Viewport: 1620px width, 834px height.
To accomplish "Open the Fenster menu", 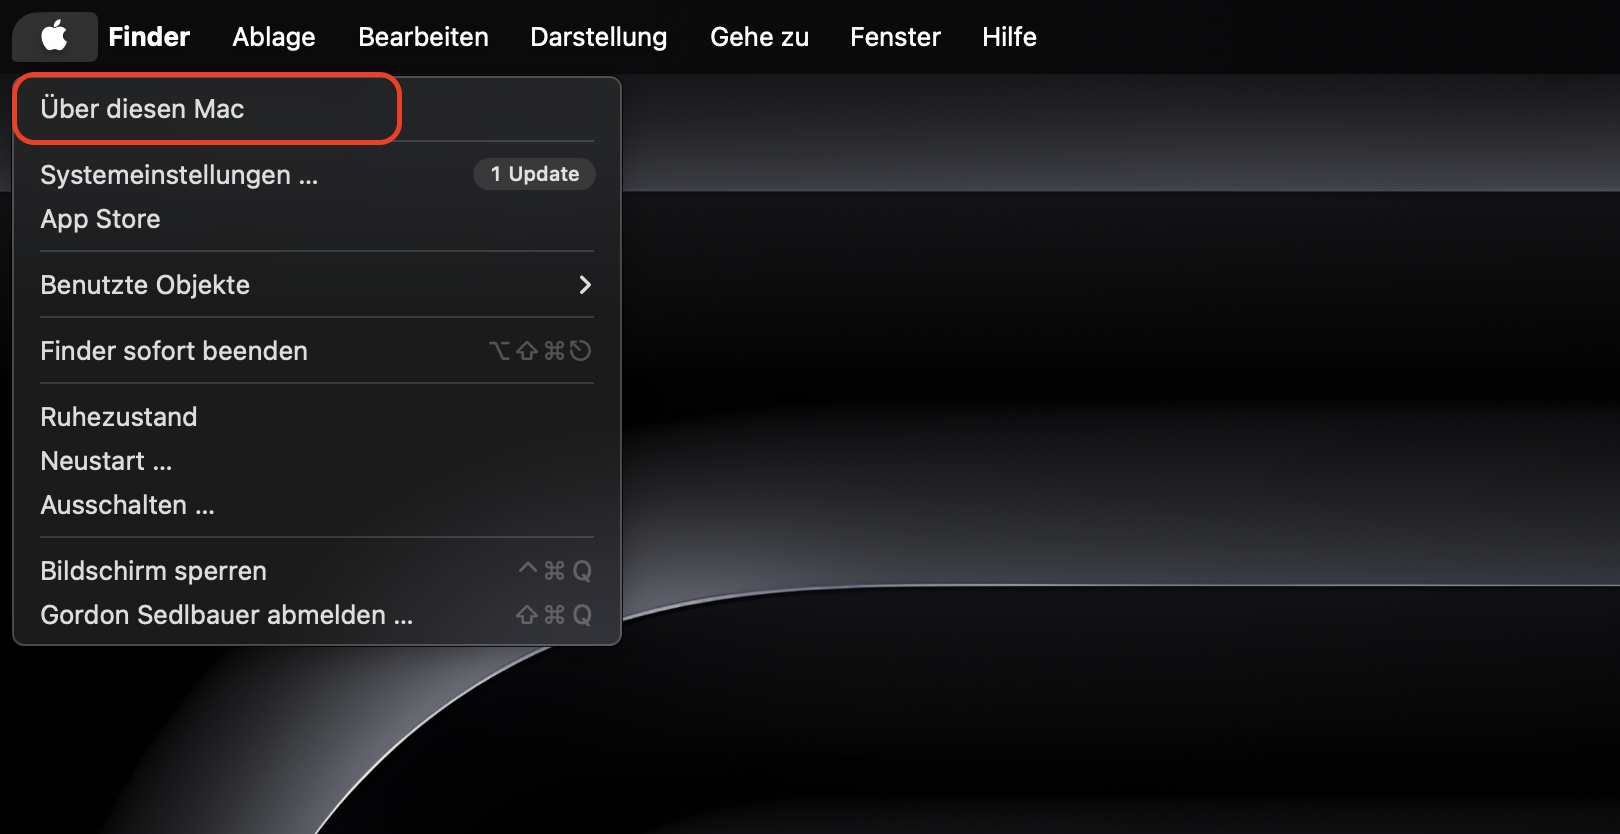I will pos(895,37).
